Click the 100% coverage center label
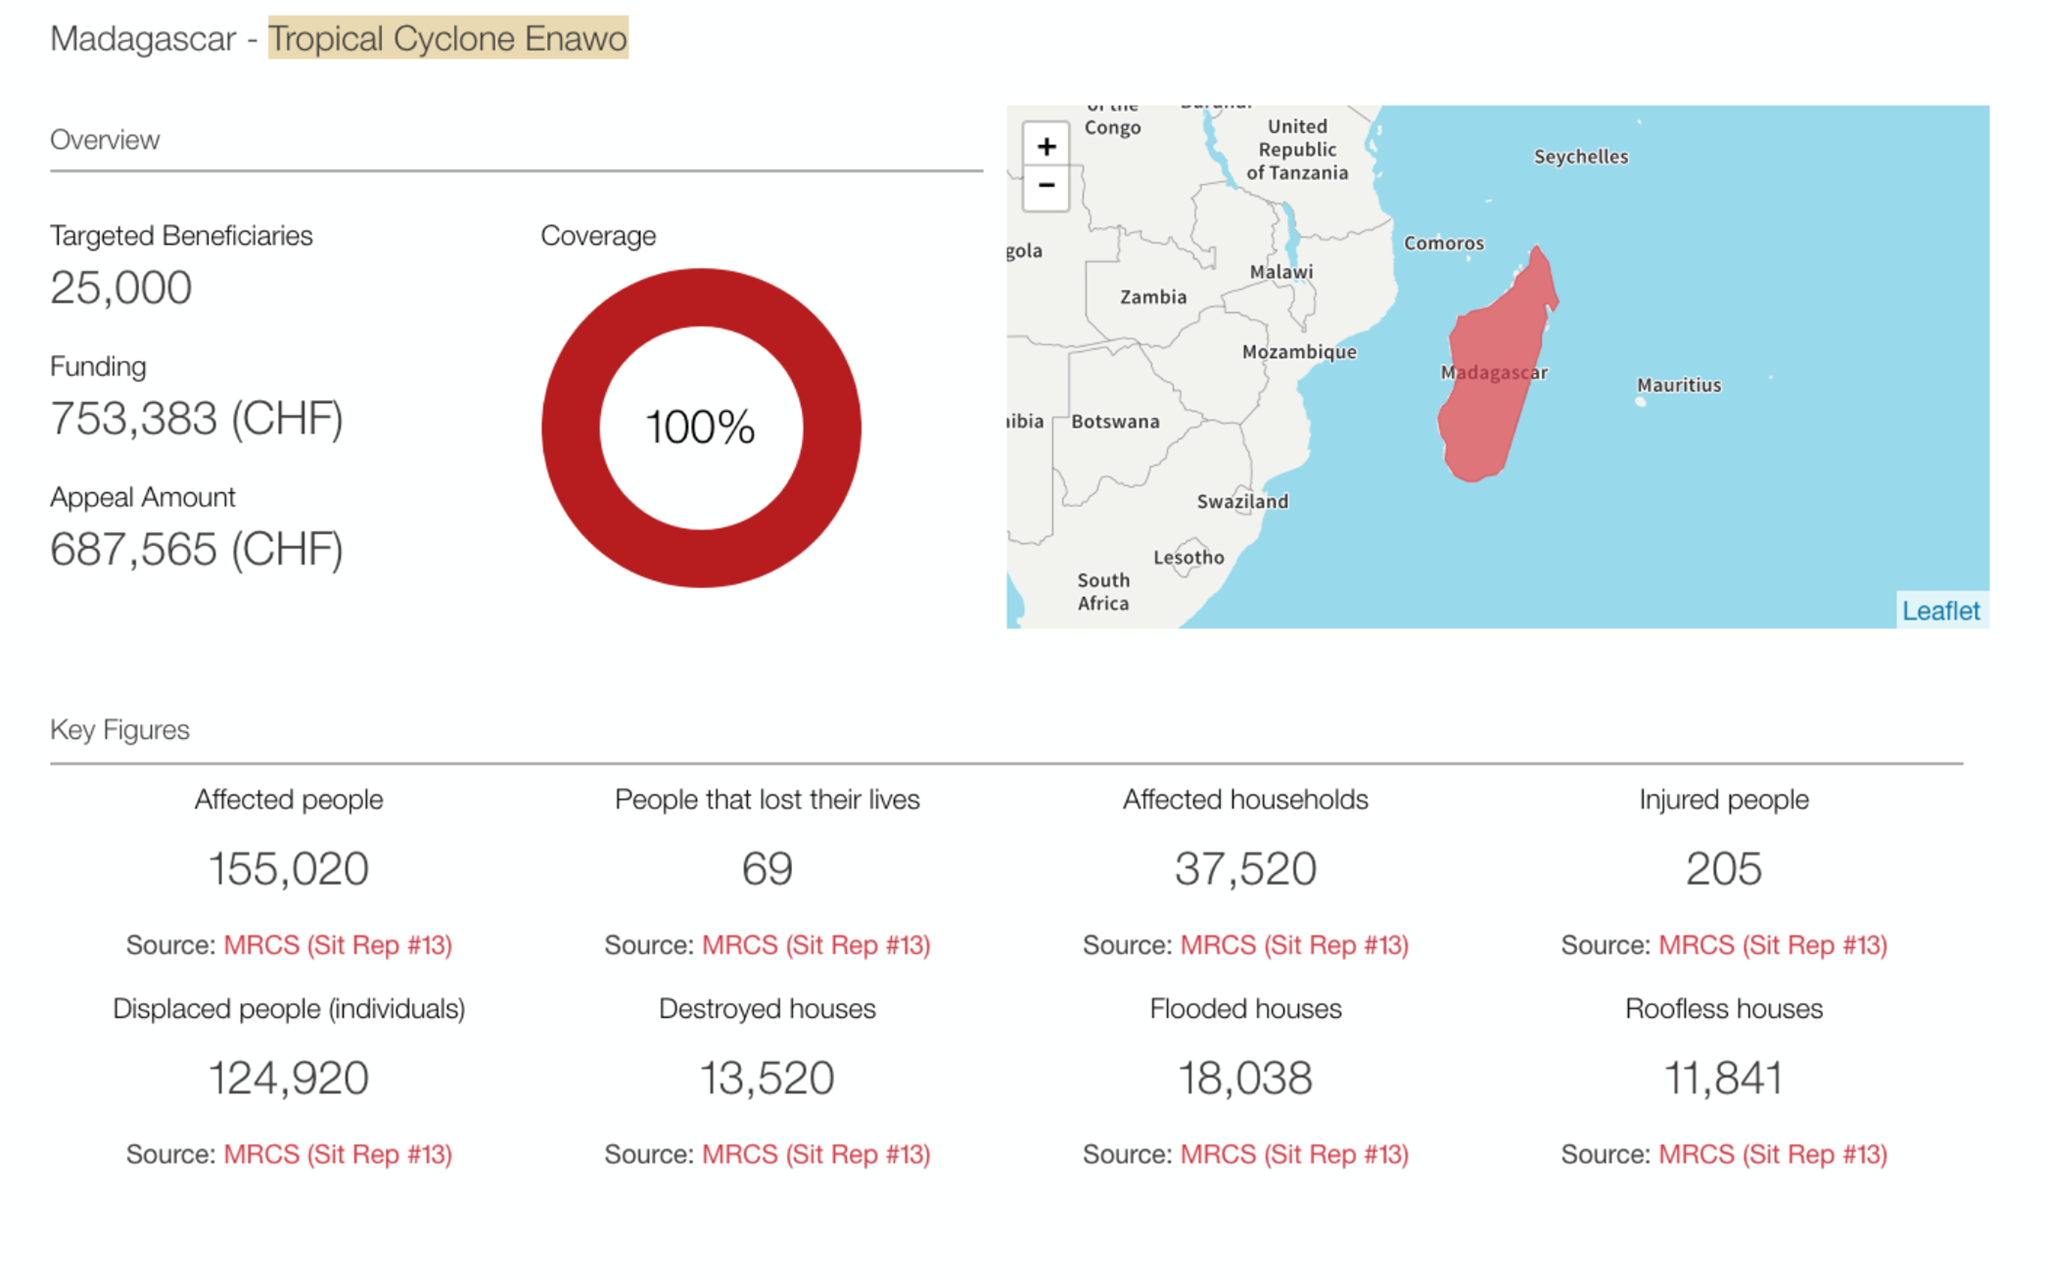2048x1280 pixels. coord(701,428)
